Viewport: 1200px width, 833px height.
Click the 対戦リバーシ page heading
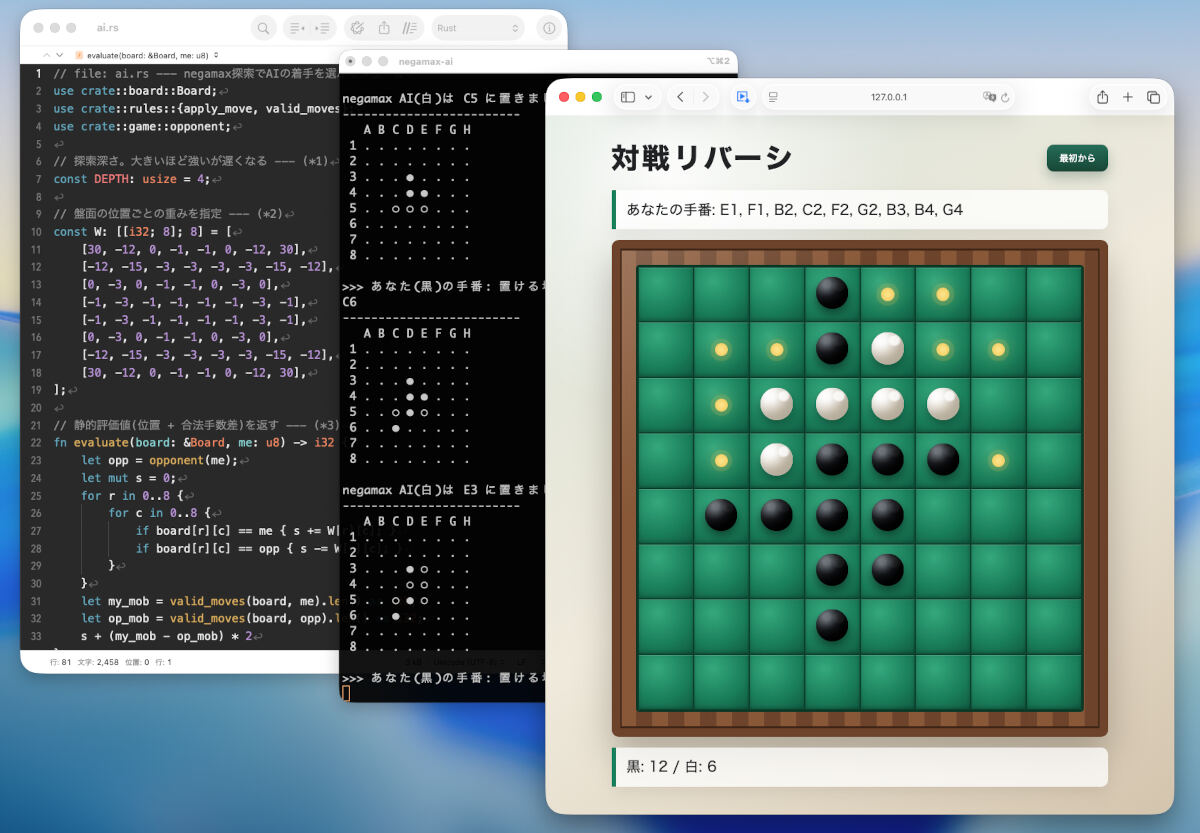(702, 158)
